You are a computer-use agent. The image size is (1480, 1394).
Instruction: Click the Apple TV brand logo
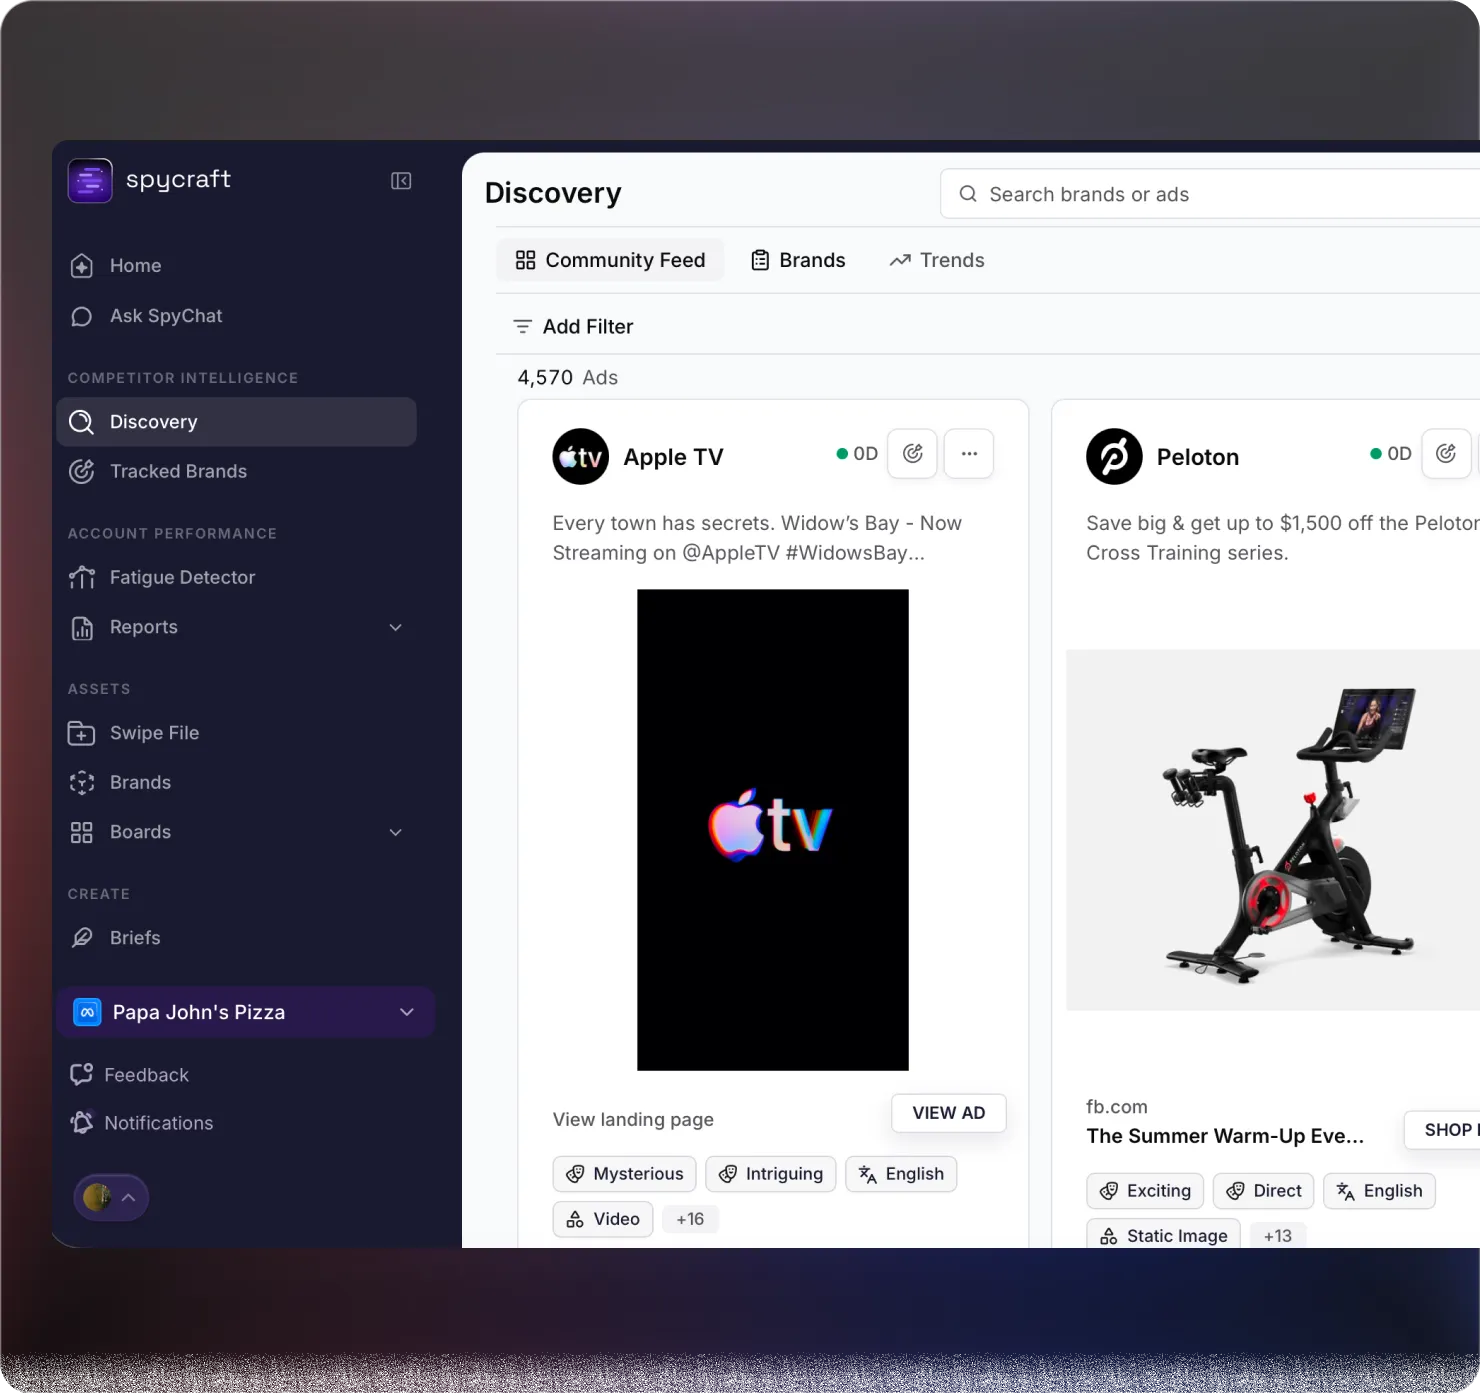(x=581, y=457)
